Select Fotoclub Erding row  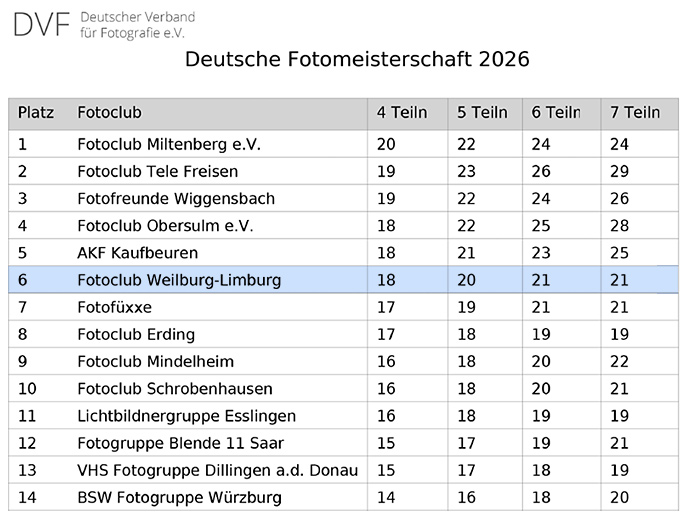343,334
